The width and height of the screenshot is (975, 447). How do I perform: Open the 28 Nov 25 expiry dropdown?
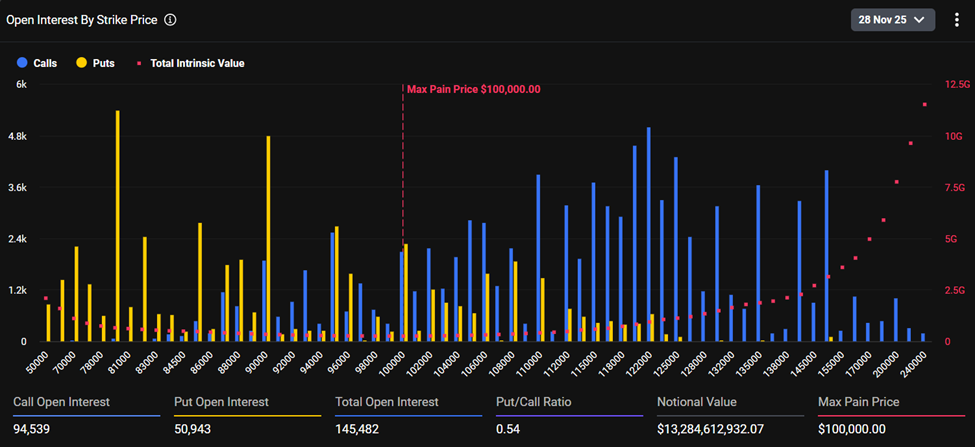[893, 20]
